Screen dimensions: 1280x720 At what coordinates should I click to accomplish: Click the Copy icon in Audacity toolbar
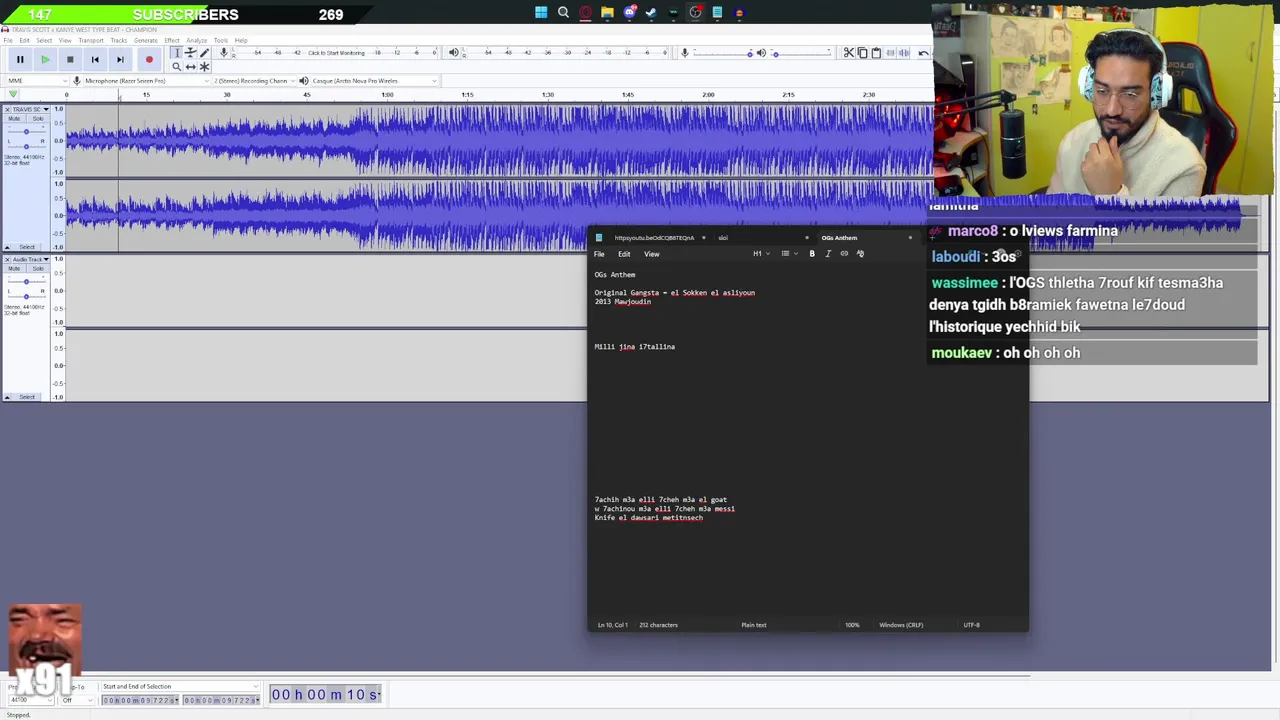(x=862, y=53)
